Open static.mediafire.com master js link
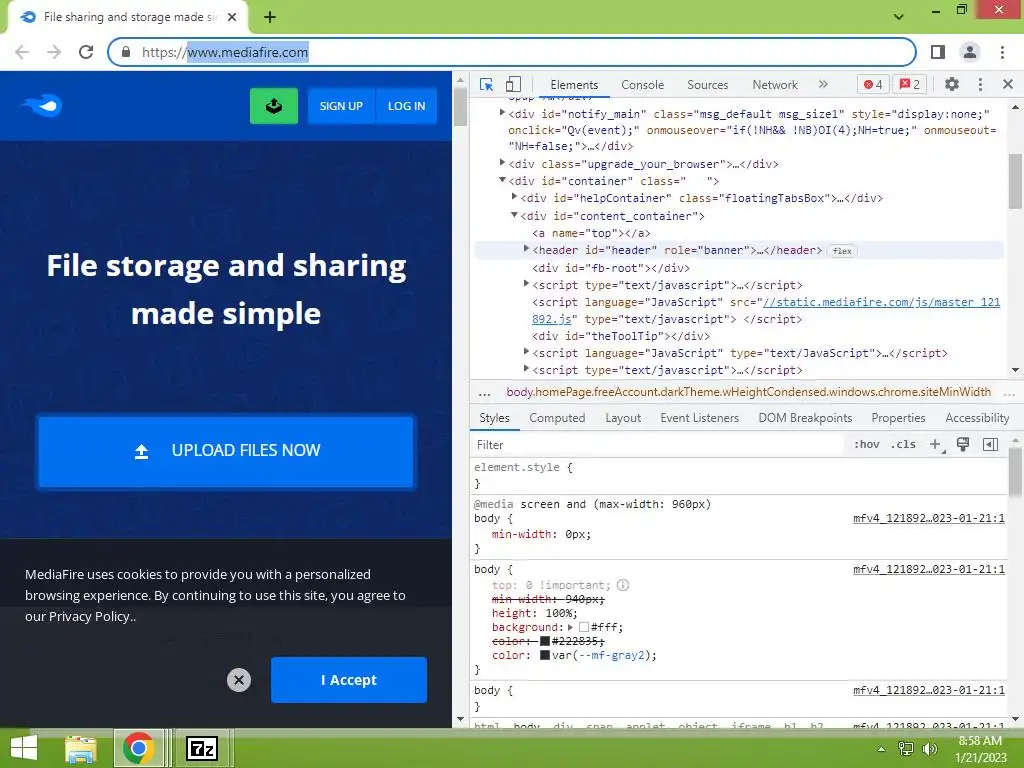The height and width of the screenshot is (768, 1024). 881,302
